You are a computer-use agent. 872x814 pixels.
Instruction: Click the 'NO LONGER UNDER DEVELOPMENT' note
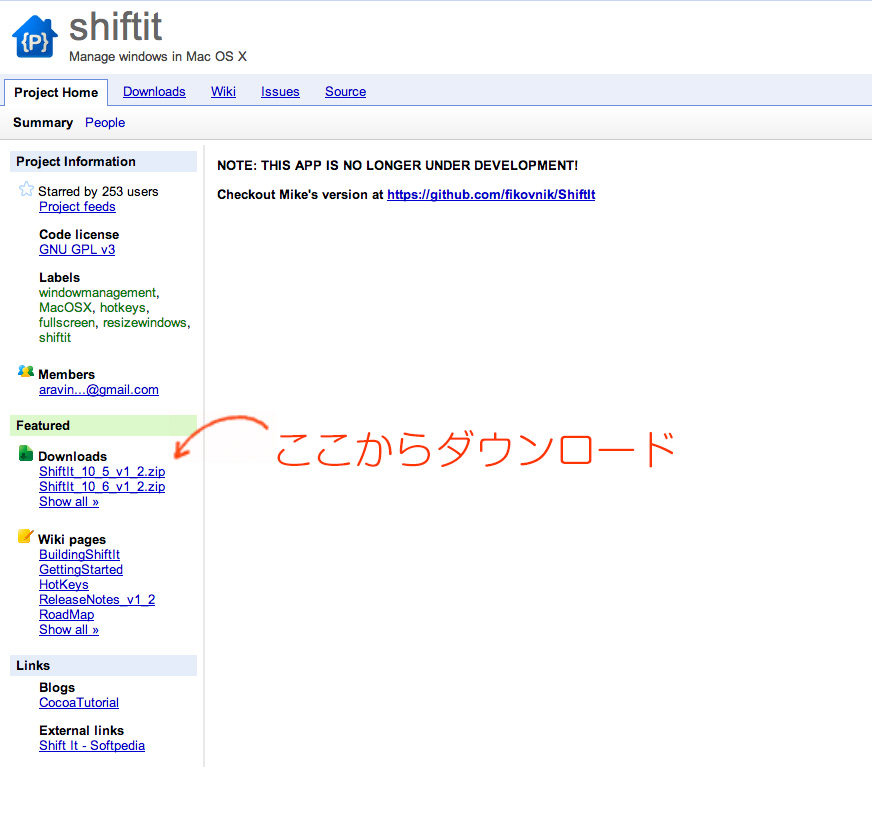[x=398, y=166]
